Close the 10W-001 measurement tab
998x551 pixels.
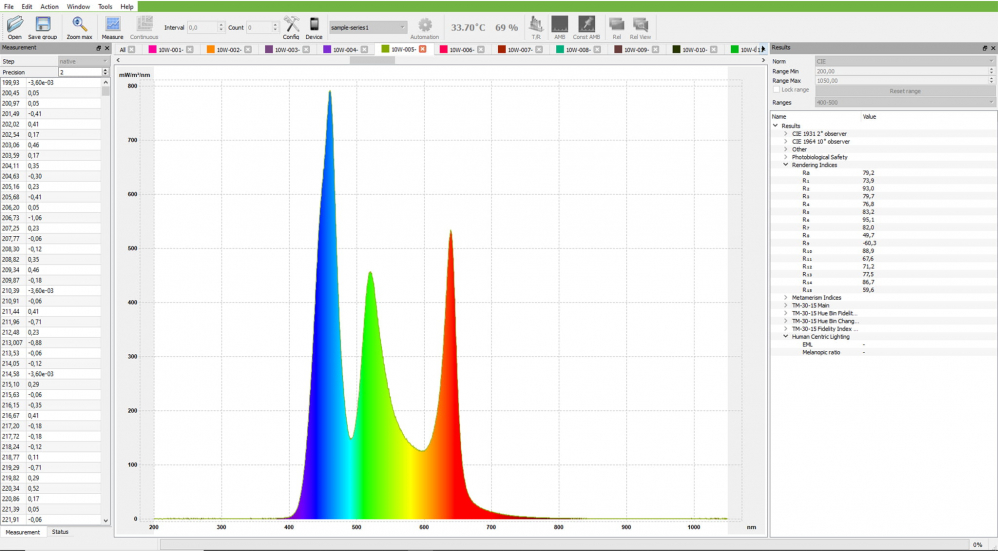[x=189, y=49]
